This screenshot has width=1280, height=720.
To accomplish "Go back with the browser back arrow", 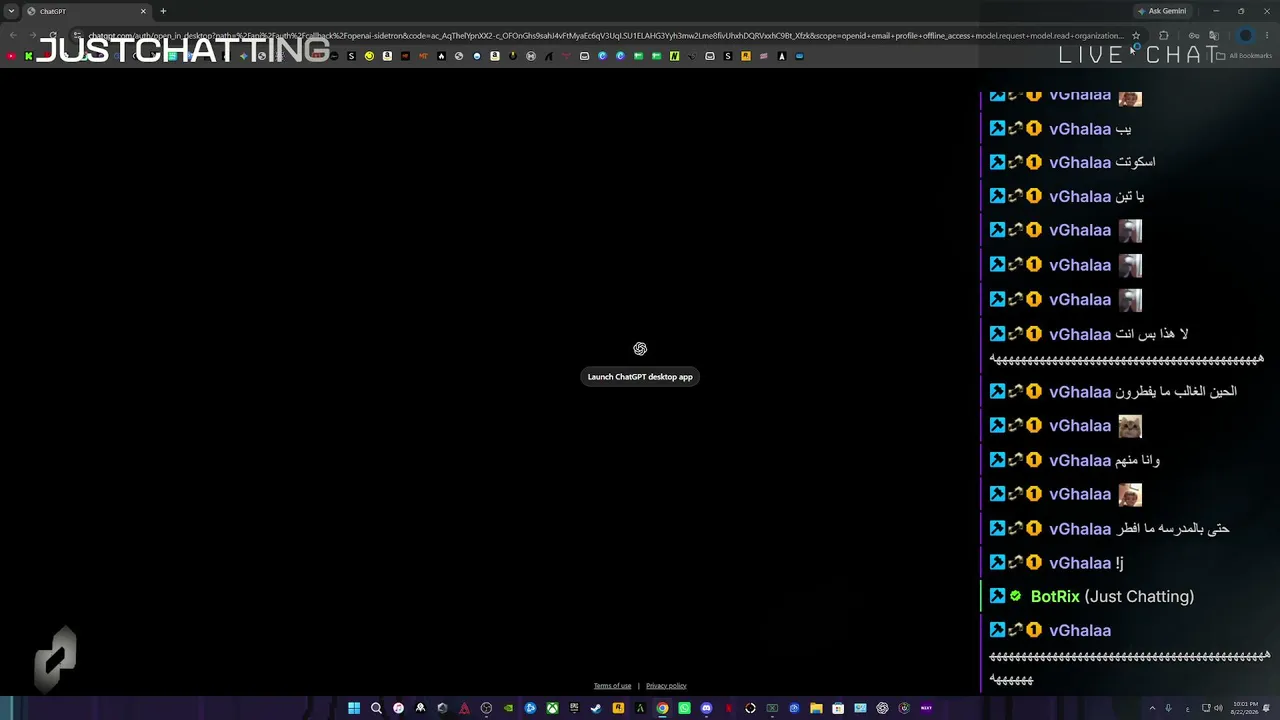I will point(12,36).
